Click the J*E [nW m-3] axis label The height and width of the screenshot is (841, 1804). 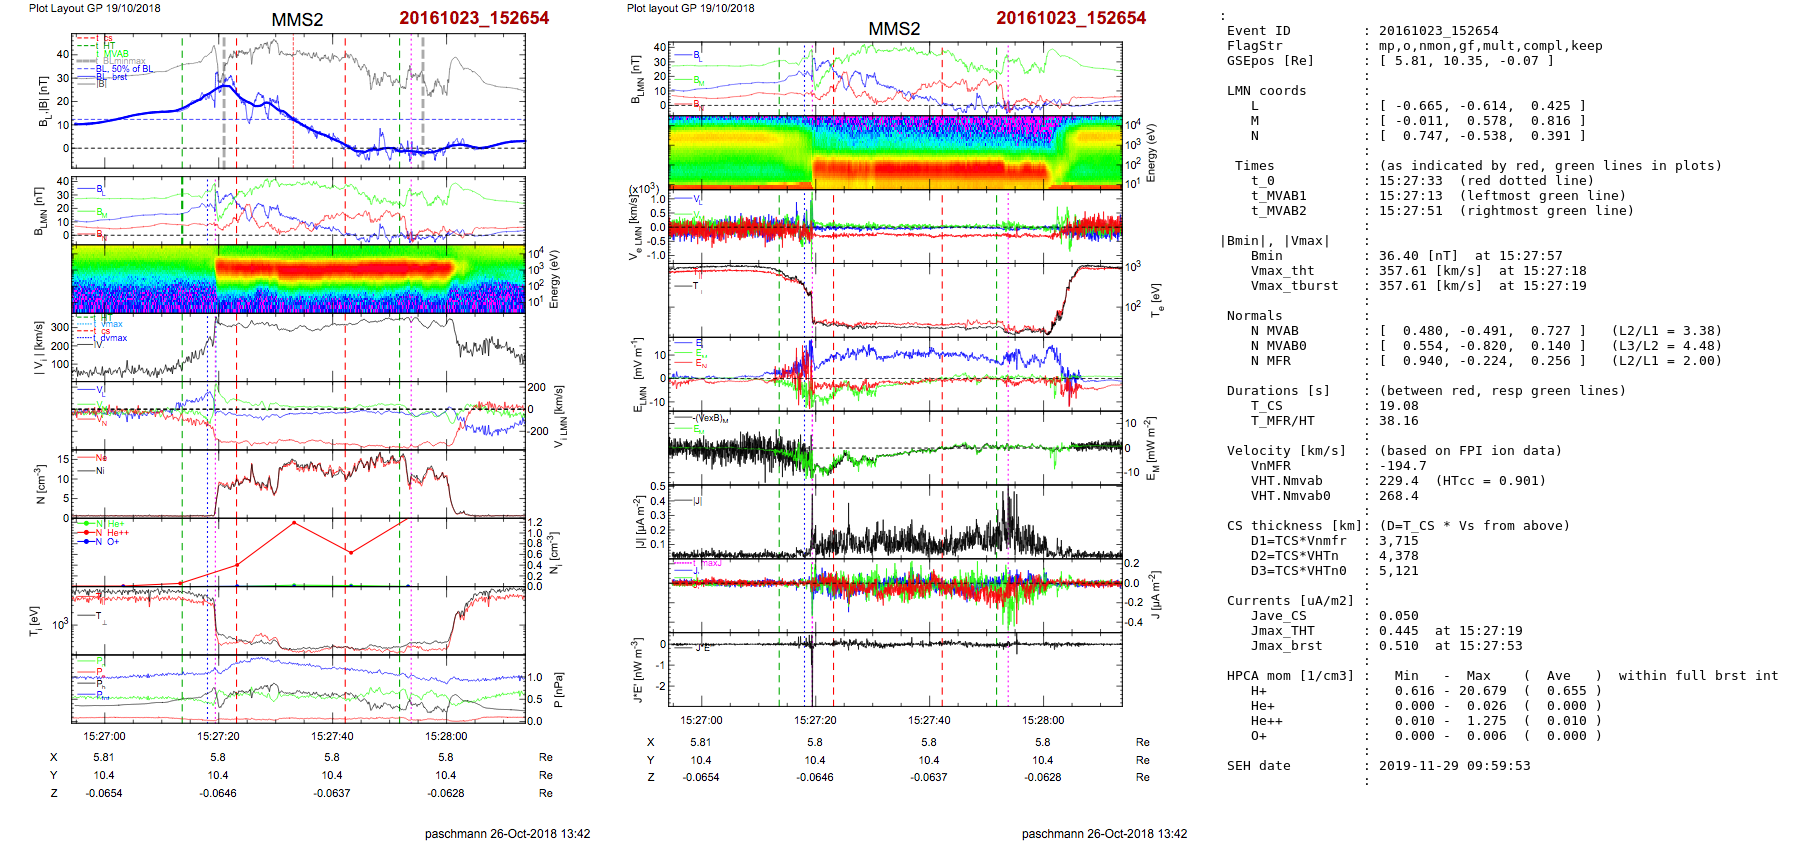638,670
